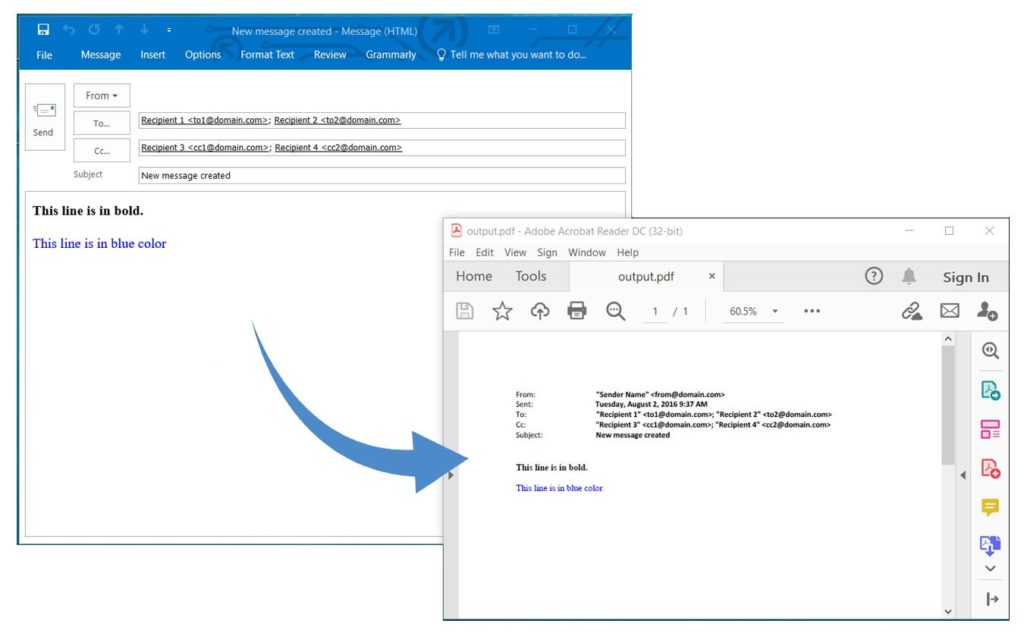Switch to the Grammarly ribbon tab
This screenshot has width=1024, height=636.
(x=390, y=55)
